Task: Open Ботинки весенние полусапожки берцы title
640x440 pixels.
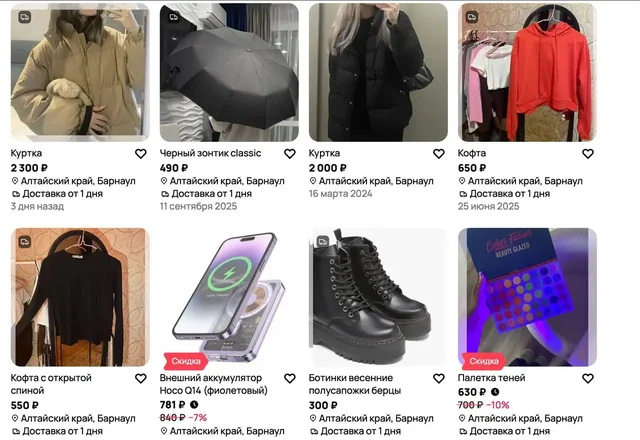Action: click(355, 384)
